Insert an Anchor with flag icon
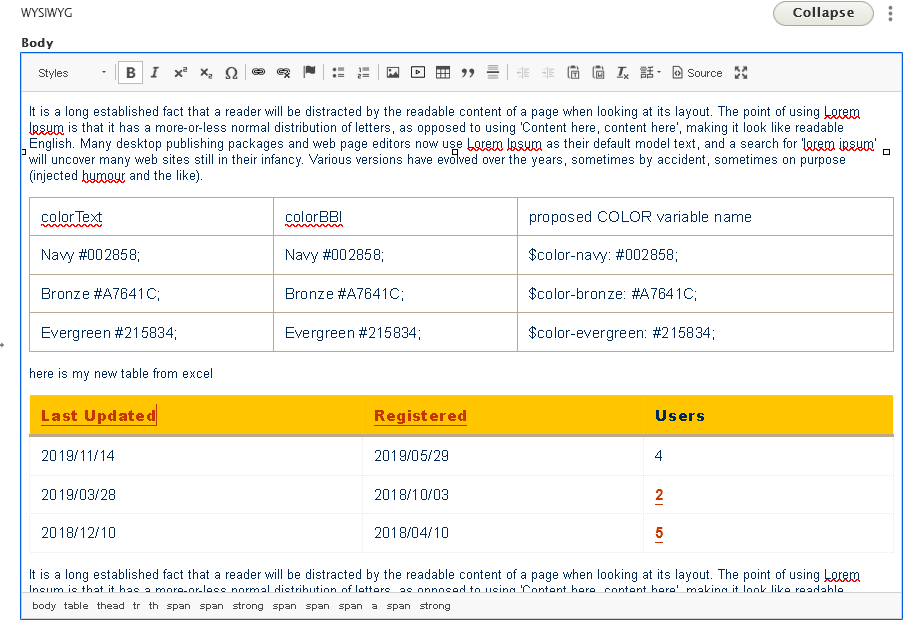Viewport: 913px width, 625px height. (x=309, y=72)
